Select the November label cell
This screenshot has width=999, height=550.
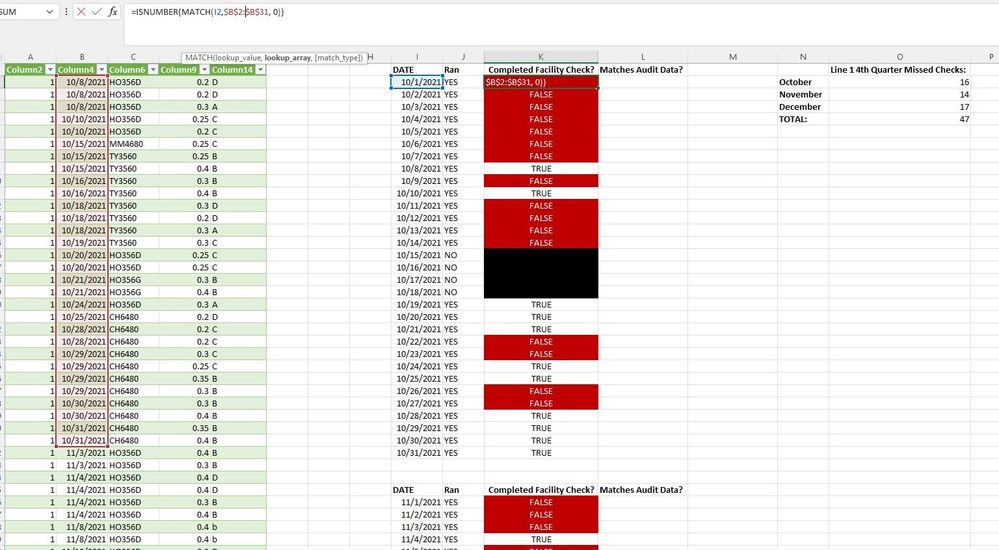click(803, 94)
